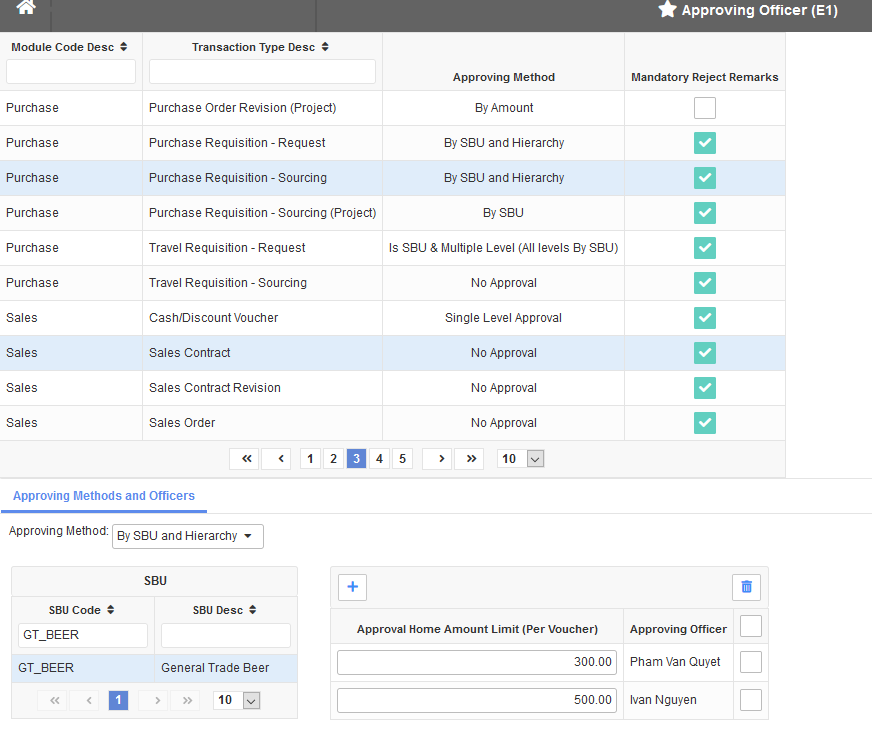The image size is (872, 734).
Task: Click the plus icon to add an approving officer
Action: point(352,587)
